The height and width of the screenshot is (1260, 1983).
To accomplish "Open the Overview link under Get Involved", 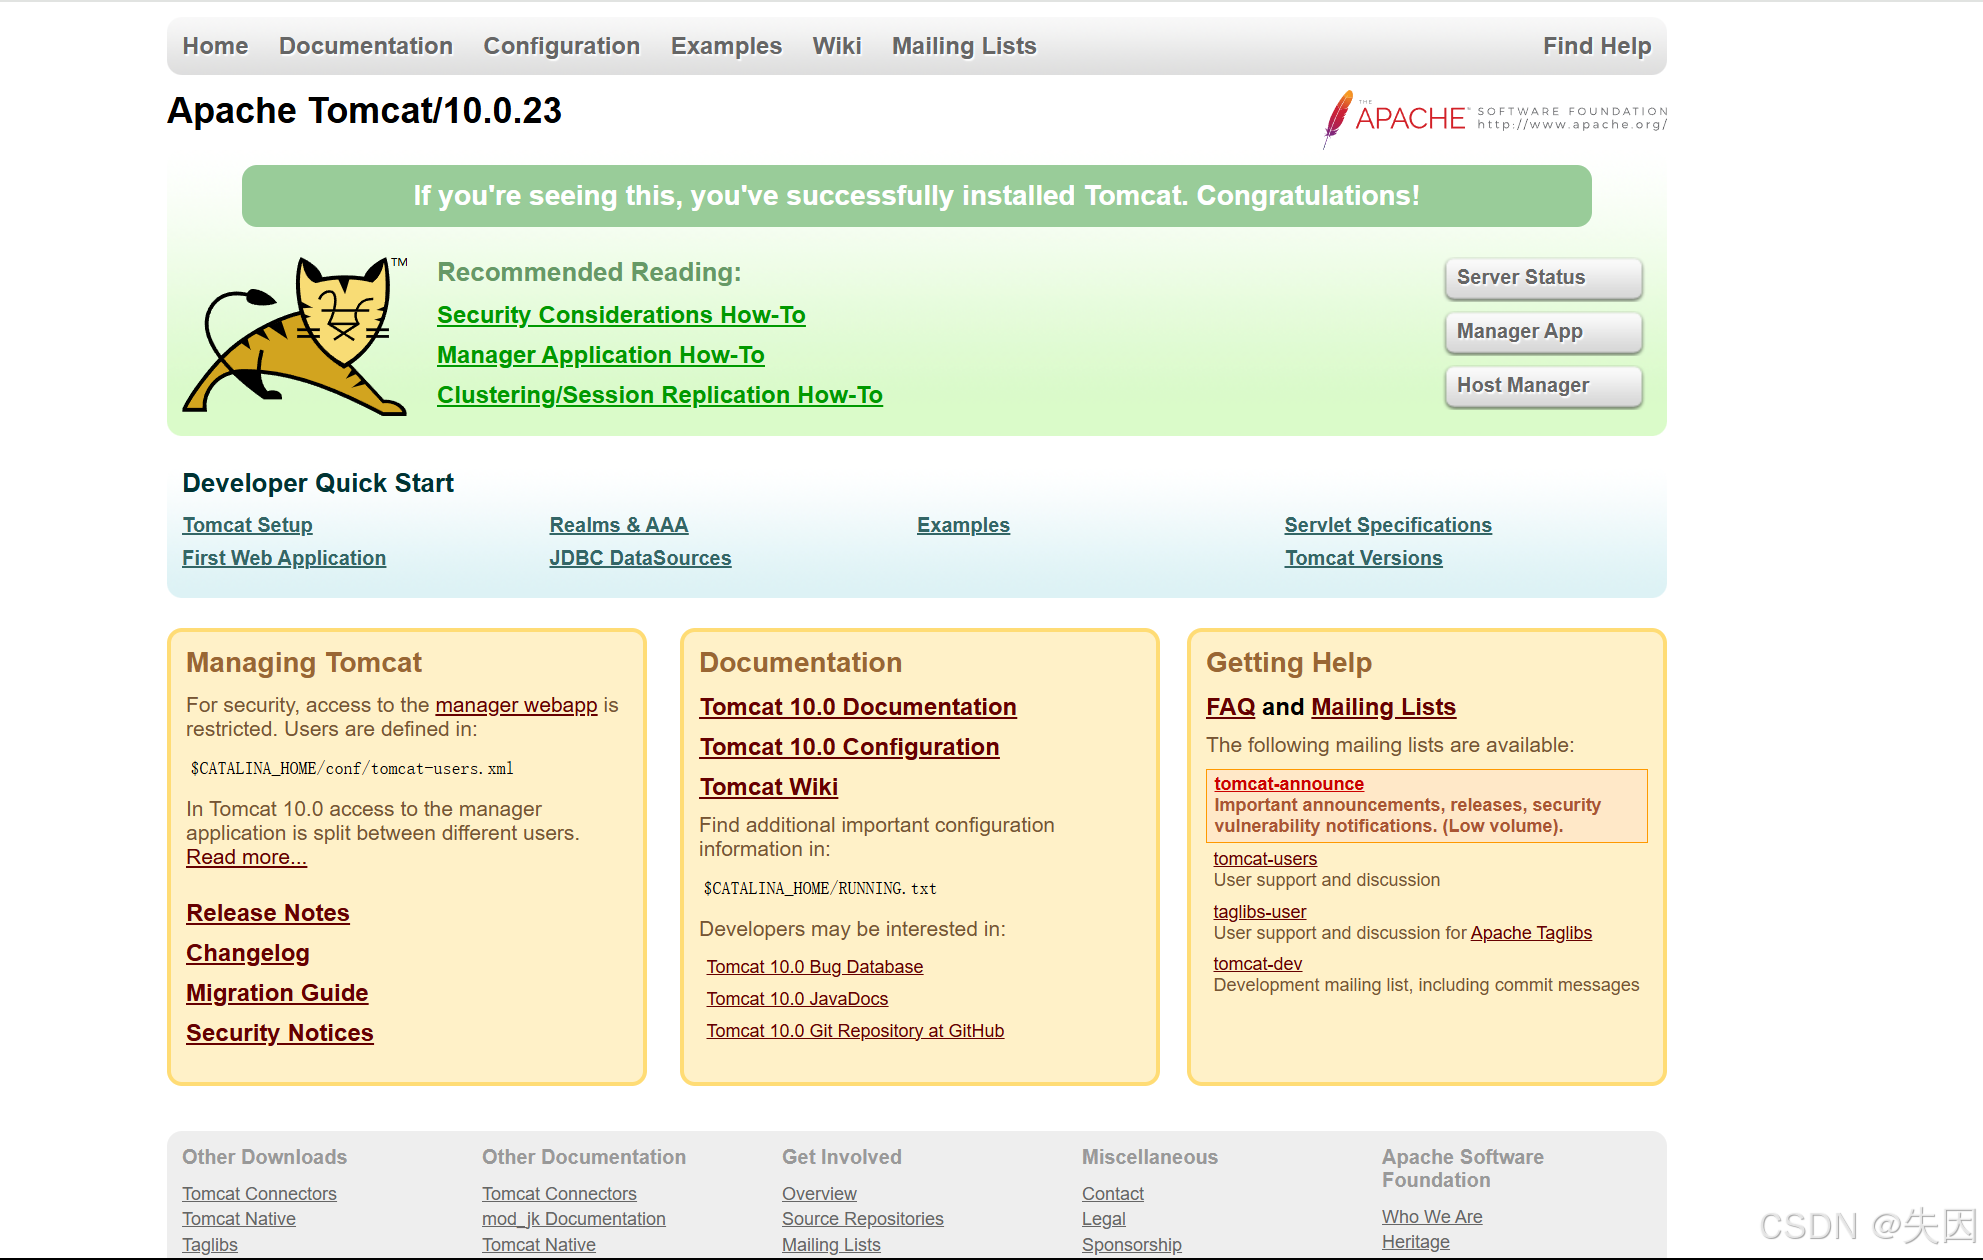I will [x=819, y=1194].
